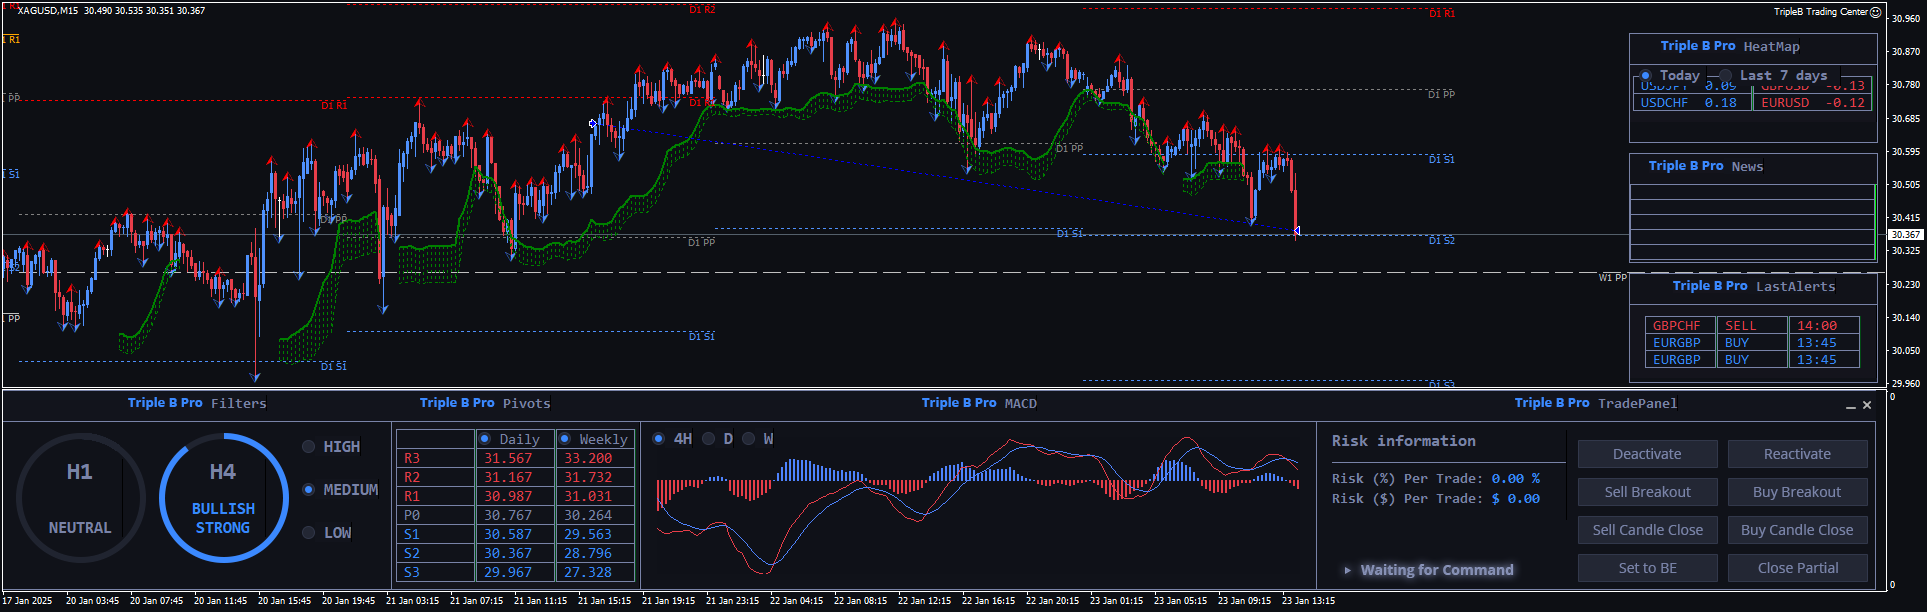This screenshot has height=612, width=1927.
Task: Click the USDCHF cell in HeatMap
Action: [1665, 103]
